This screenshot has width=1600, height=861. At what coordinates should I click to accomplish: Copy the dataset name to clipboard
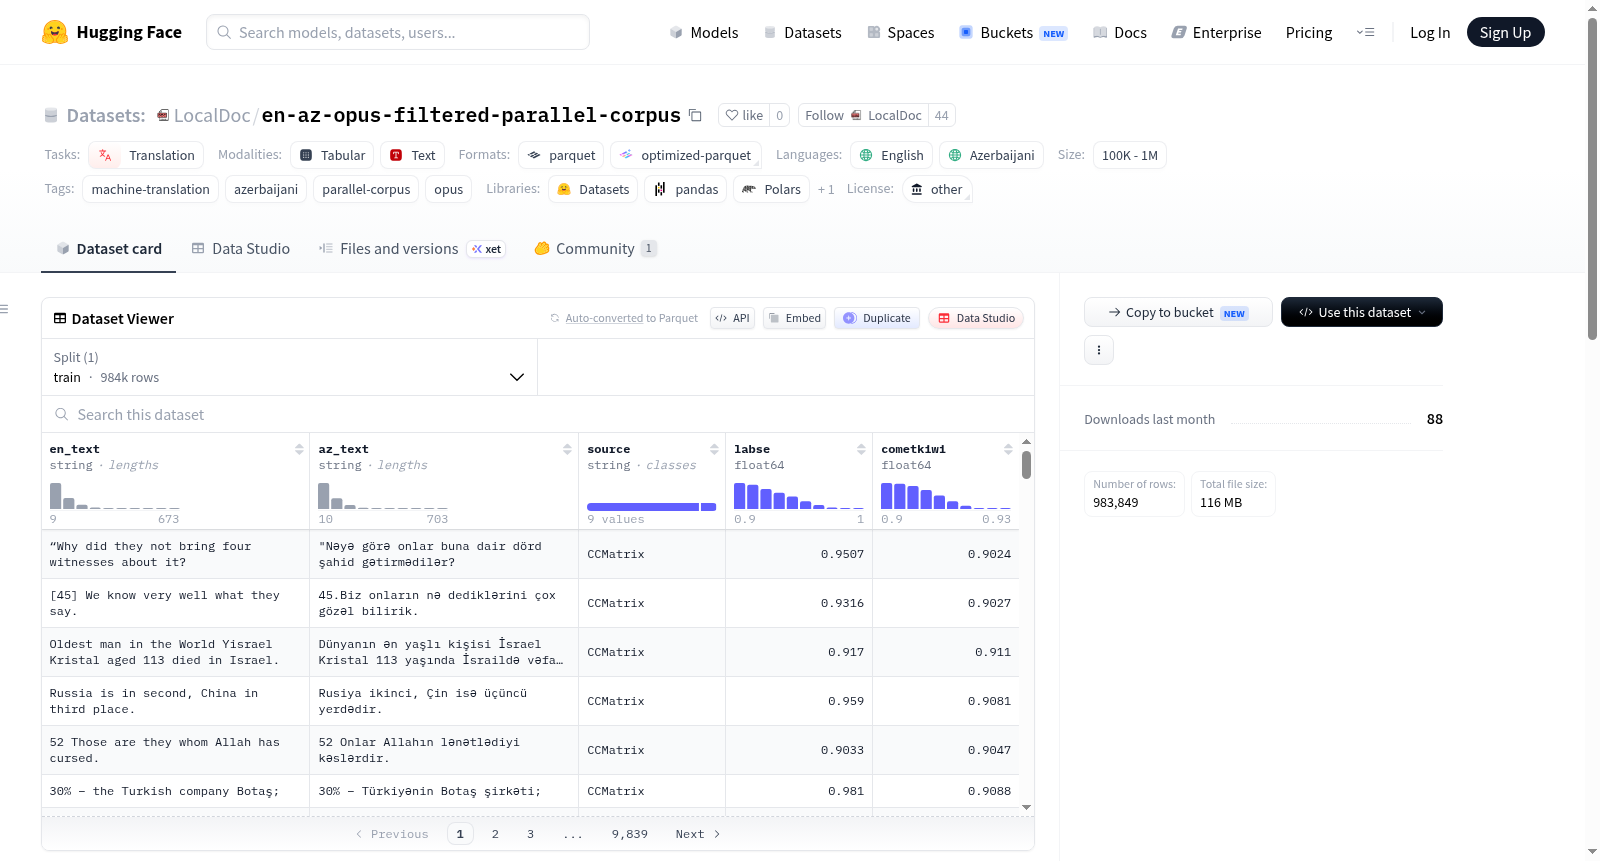(x=695, y=115)
